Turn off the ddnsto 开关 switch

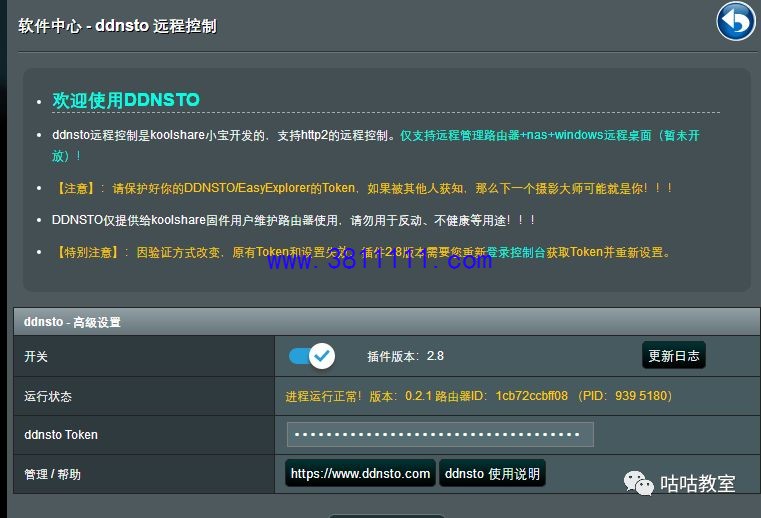[x=312, y=356]
